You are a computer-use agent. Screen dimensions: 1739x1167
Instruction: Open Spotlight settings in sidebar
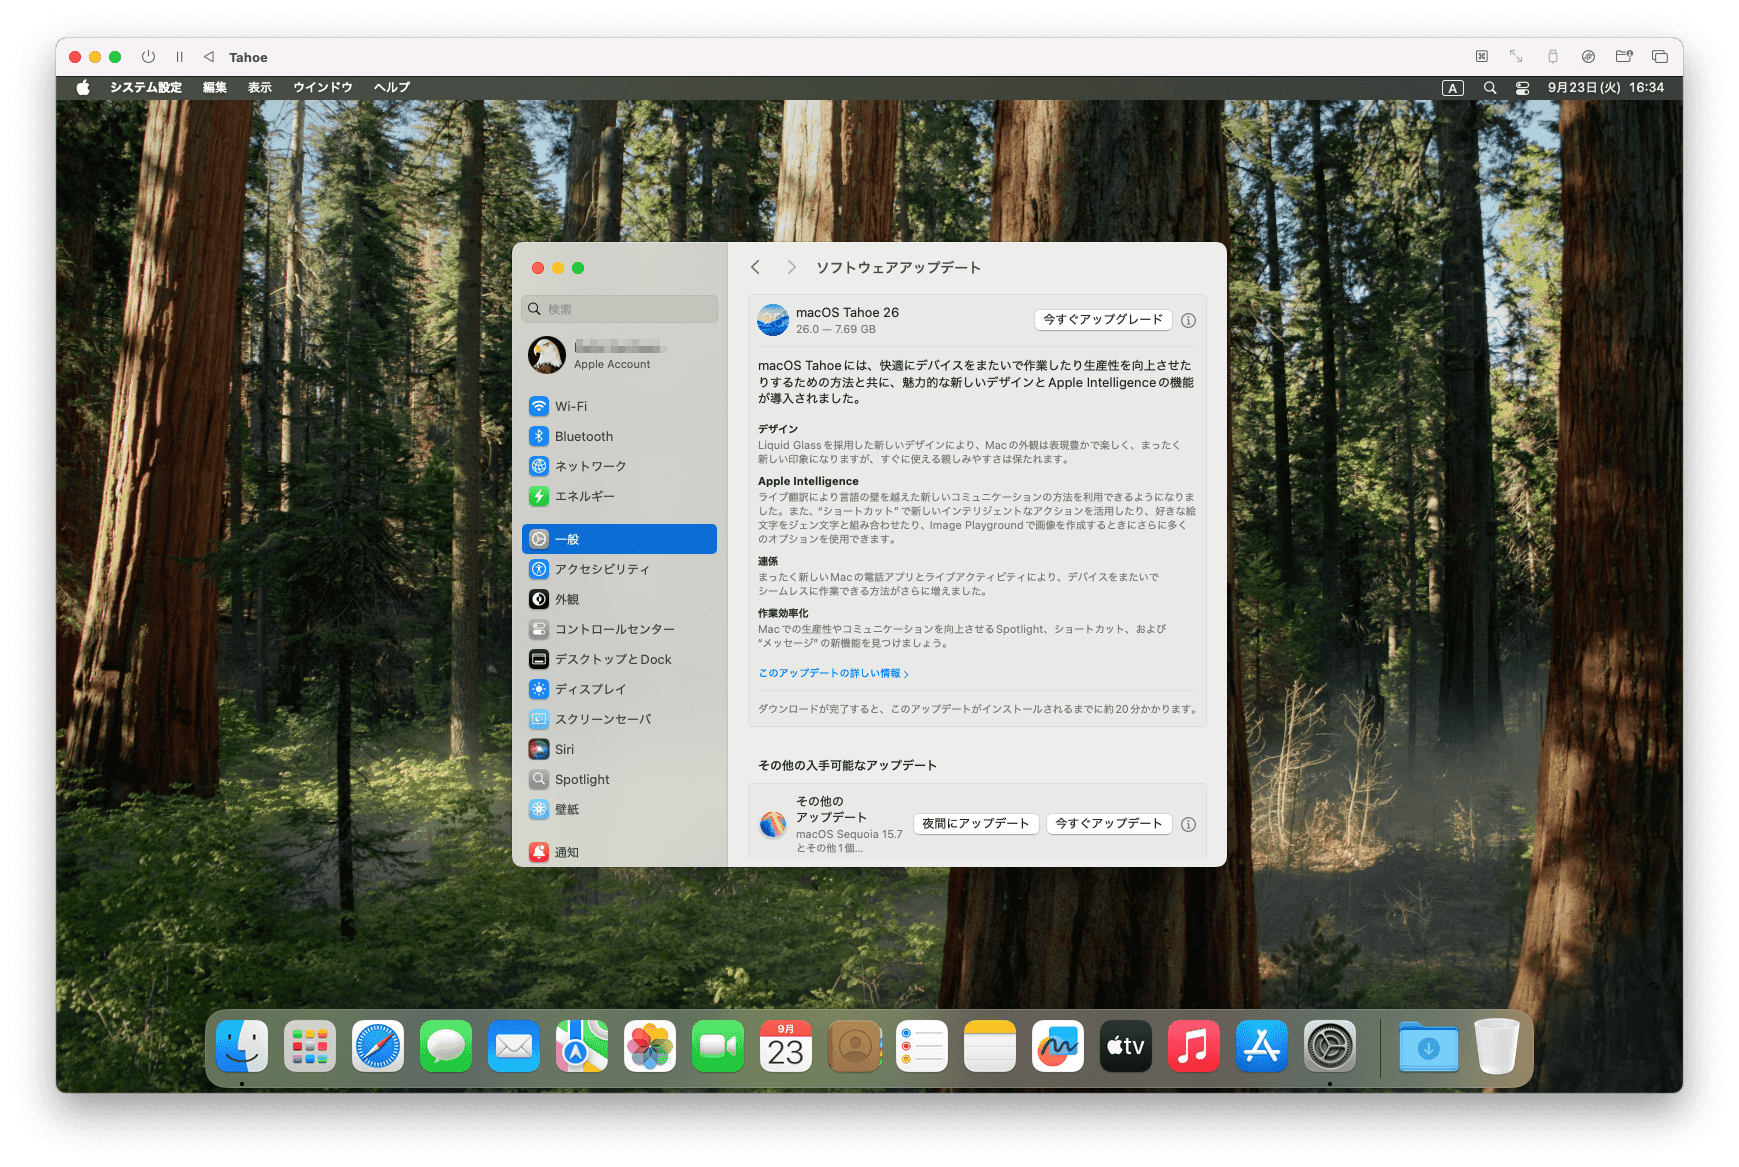[x=619, y=779]
